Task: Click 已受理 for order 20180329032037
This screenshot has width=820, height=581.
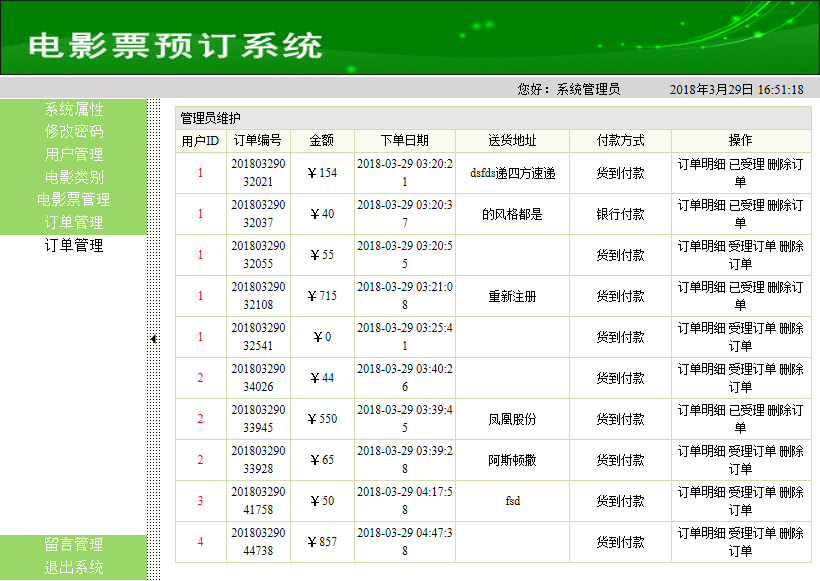Action: pos(746,205)
